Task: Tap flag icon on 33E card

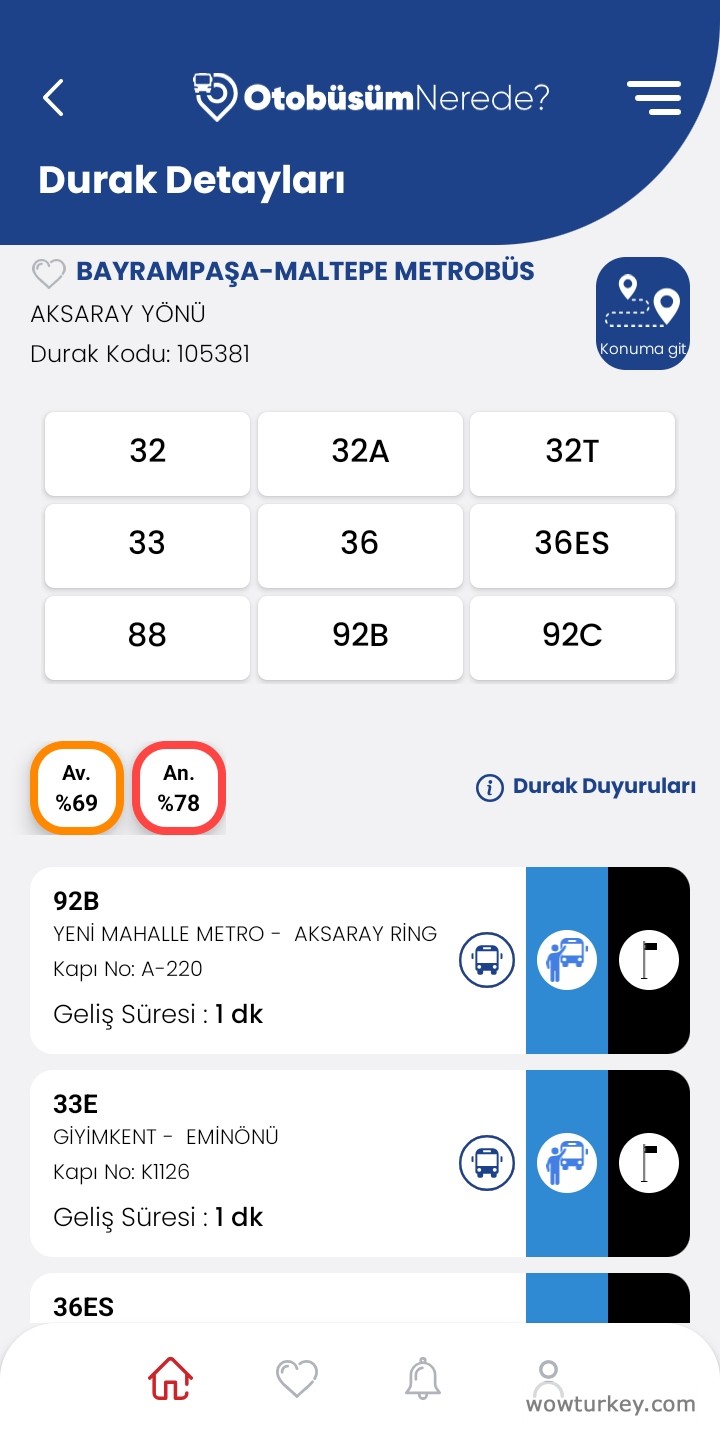Action: tap(649, 1163)
